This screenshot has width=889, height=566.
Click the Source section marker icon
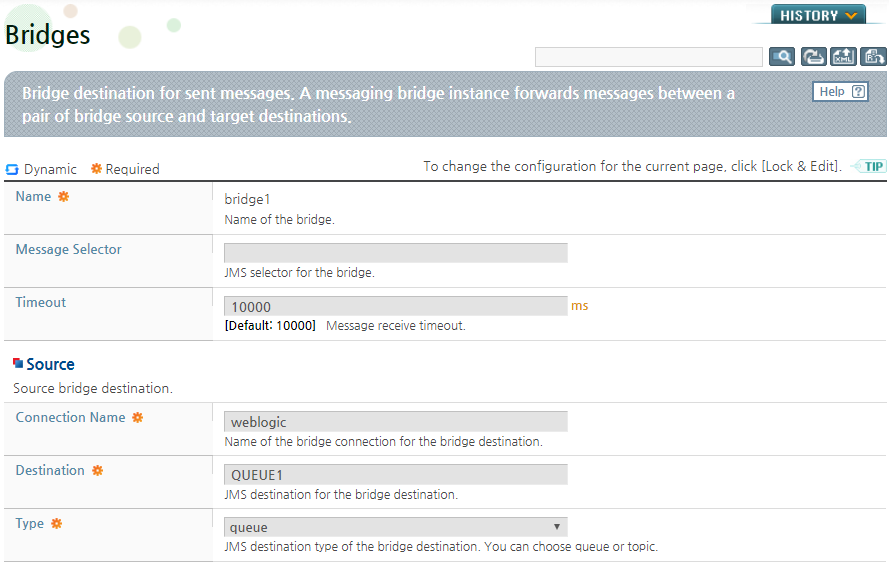coord(18,363)
